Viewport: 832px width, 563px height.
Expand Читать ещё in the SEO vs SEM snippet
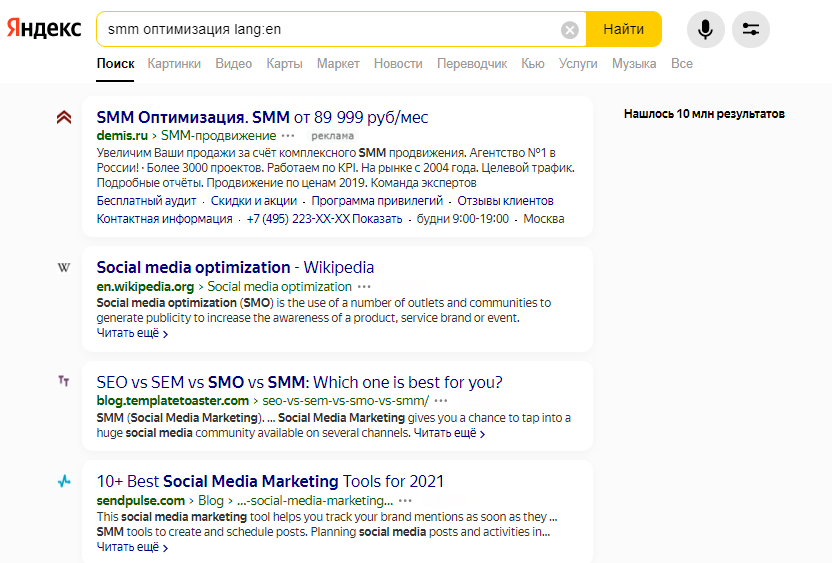point(449,433)
